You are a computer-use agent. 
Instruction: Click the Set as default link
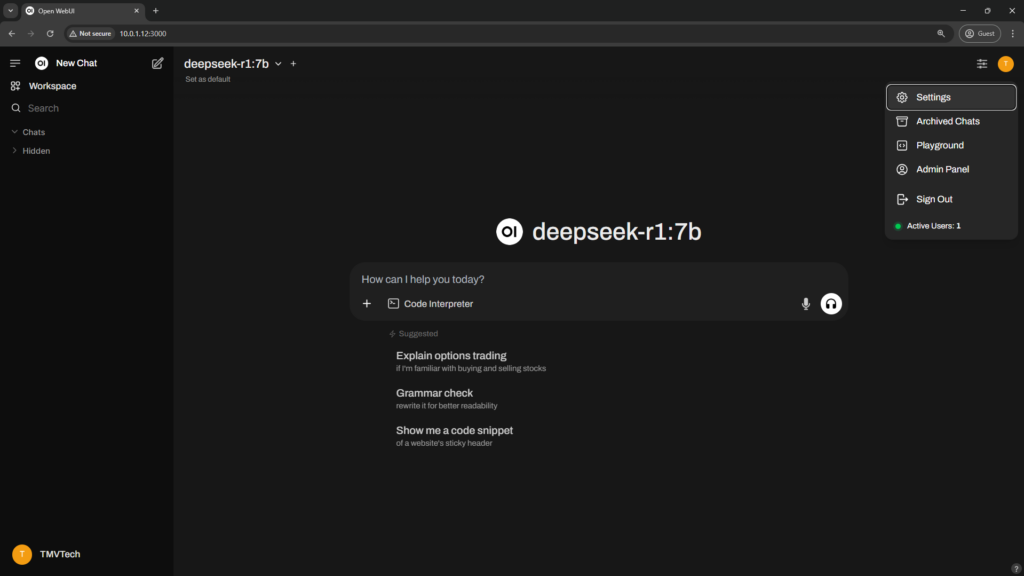point(207,79)
